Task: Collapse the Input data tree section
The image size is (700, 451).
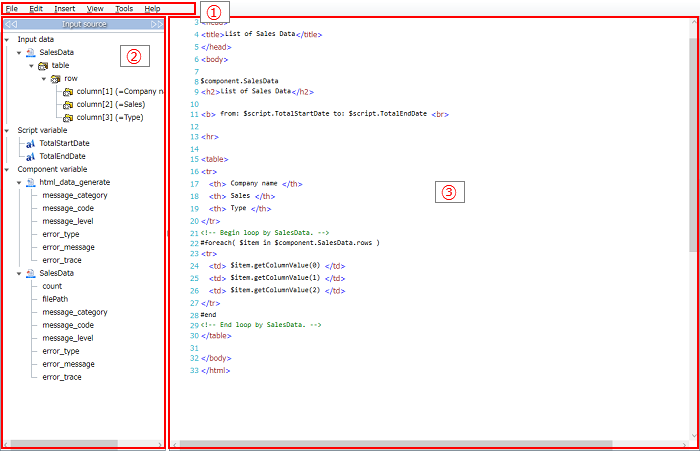Action: 7,40
